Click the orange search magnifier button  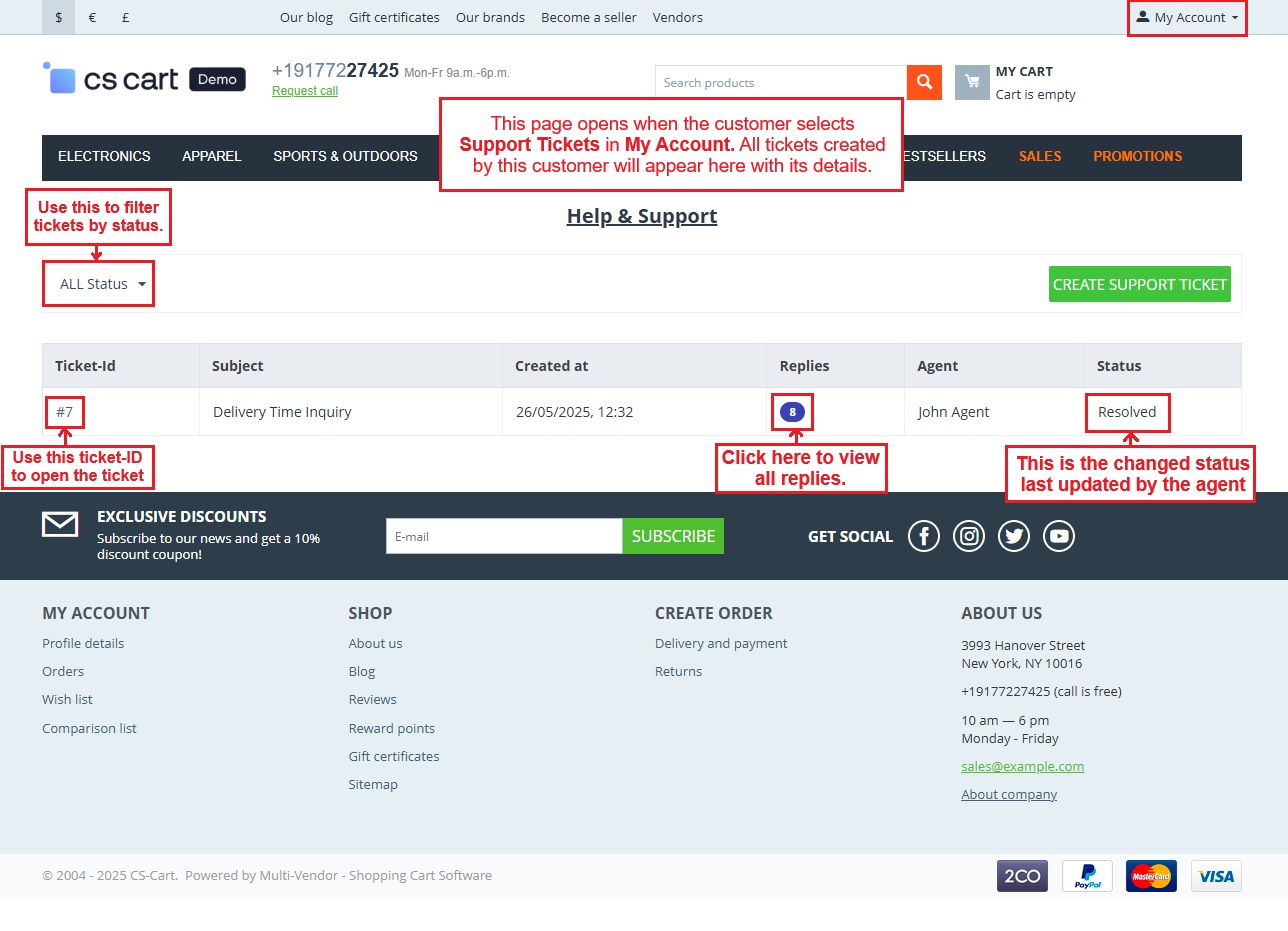pos(924,83)
